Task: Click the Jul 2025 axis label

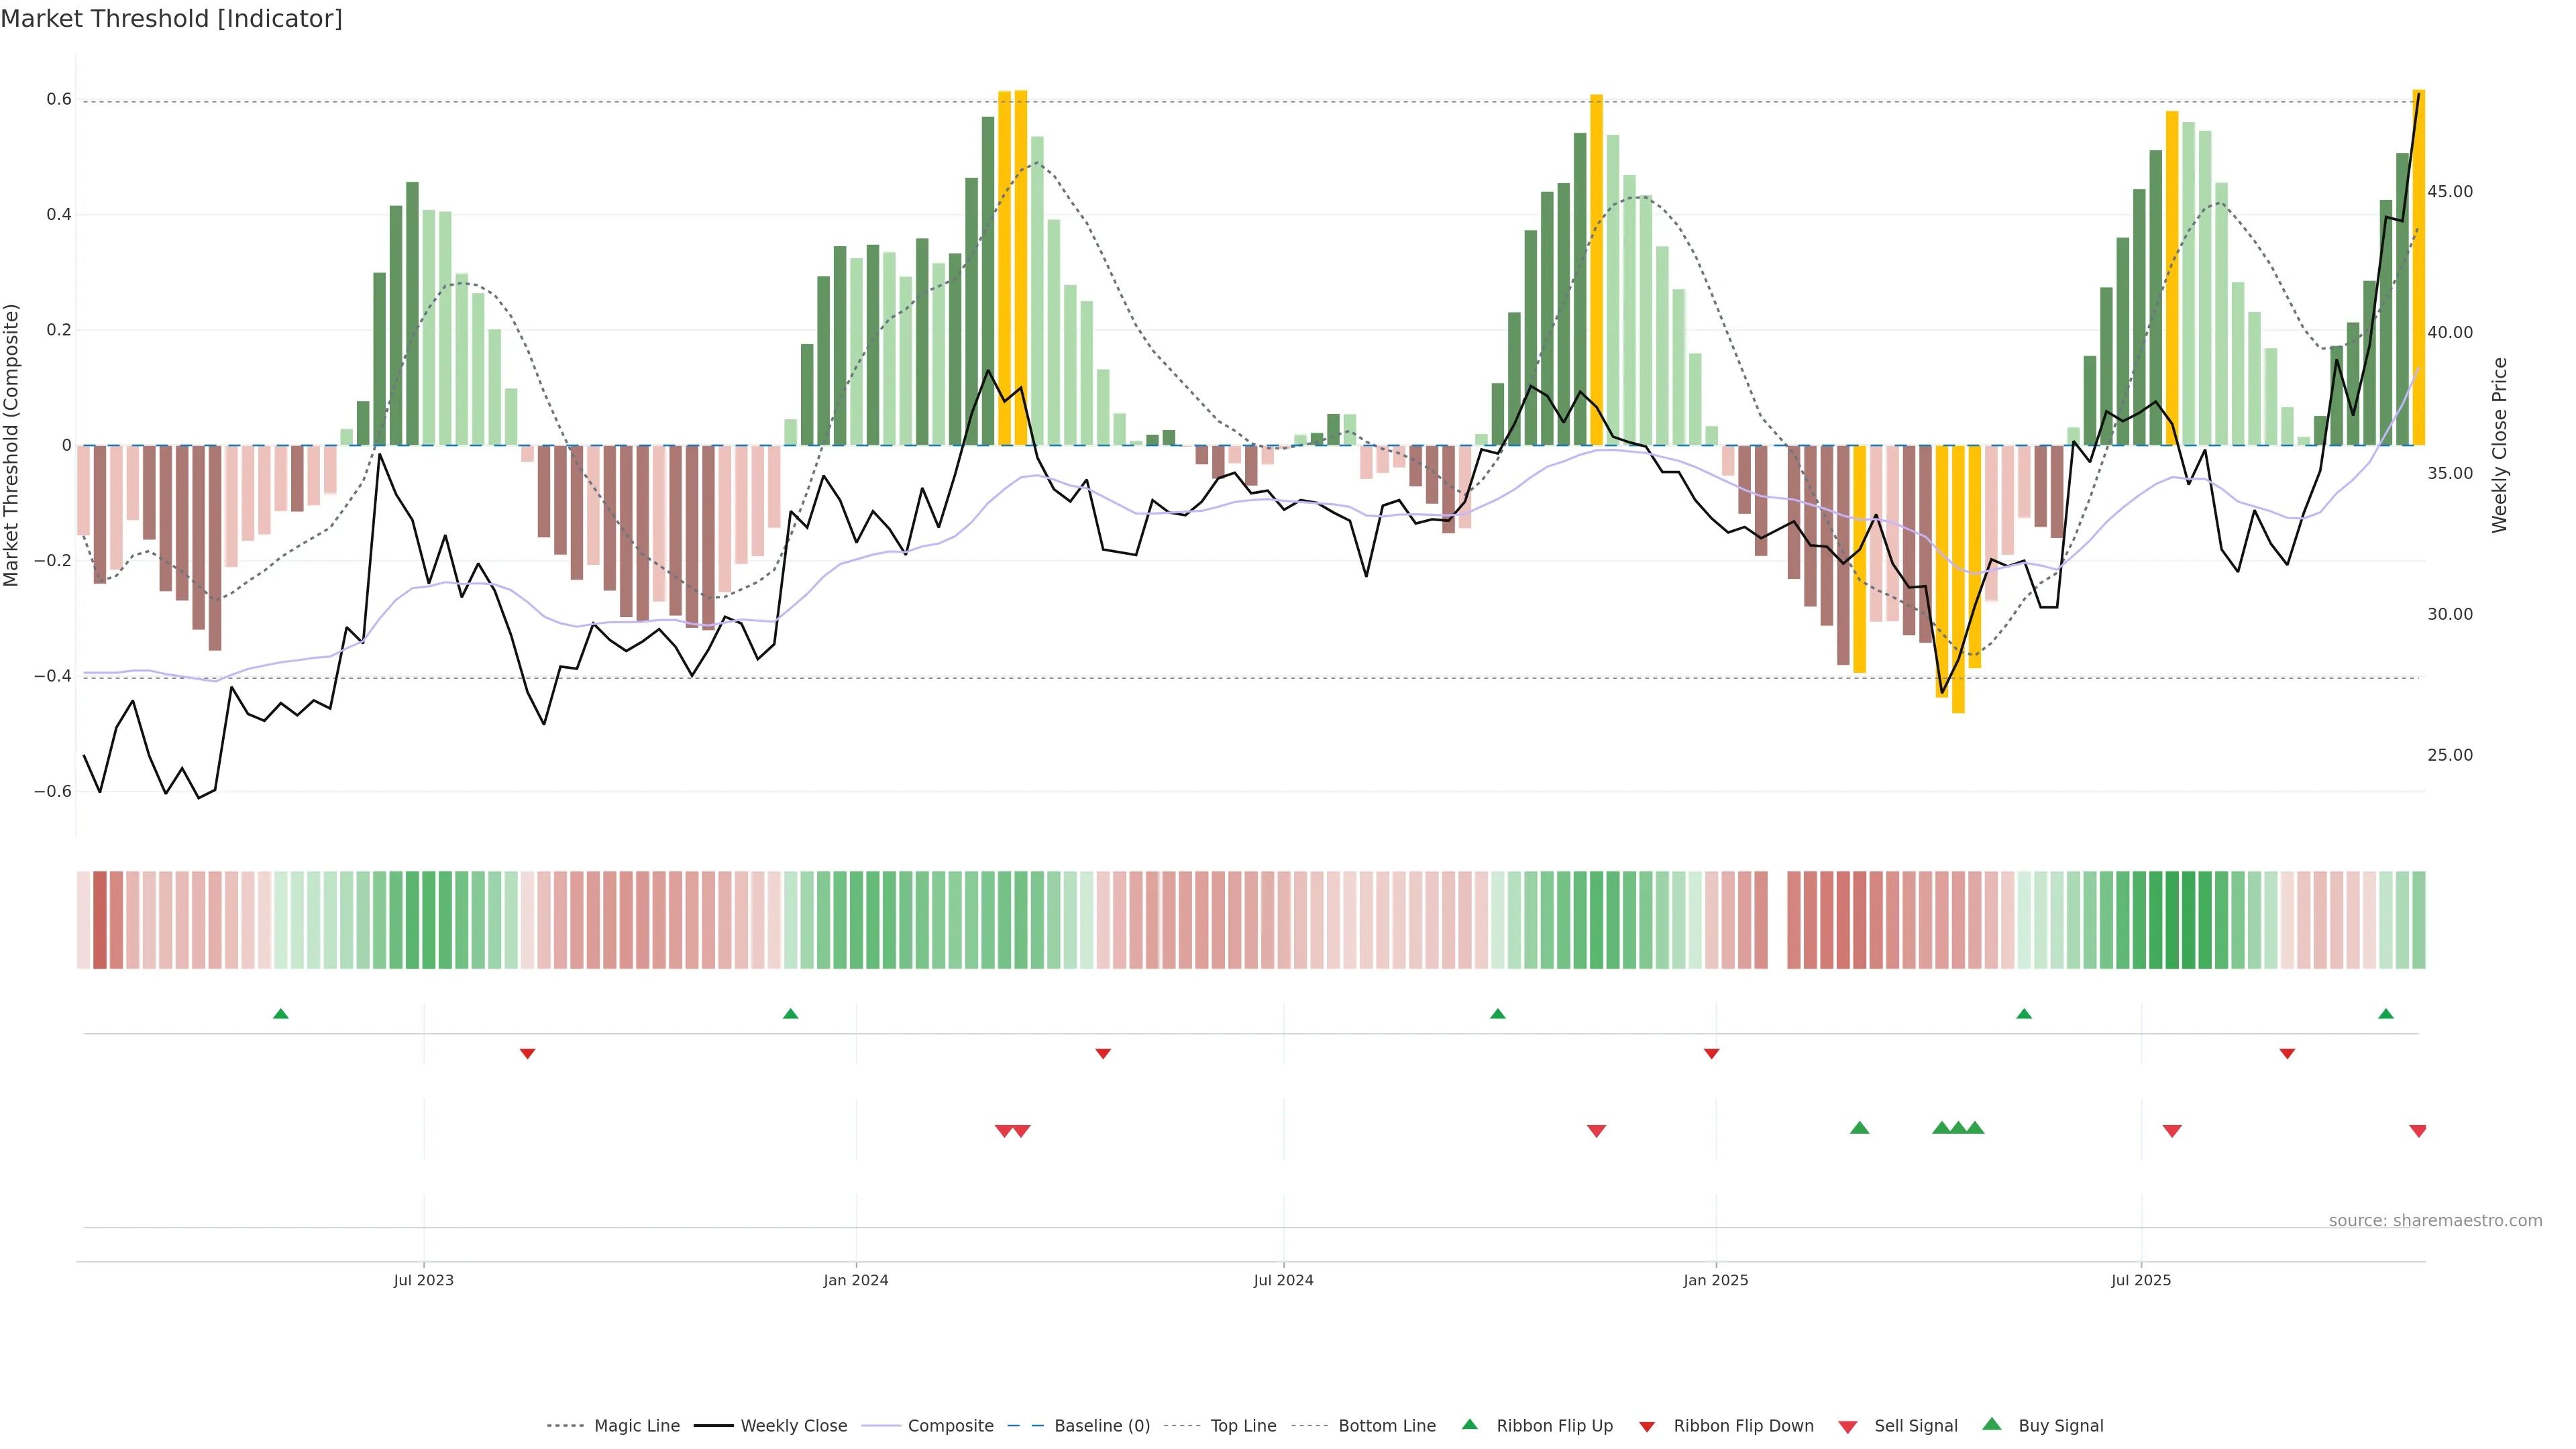Action: [x=2141, y=1280]
